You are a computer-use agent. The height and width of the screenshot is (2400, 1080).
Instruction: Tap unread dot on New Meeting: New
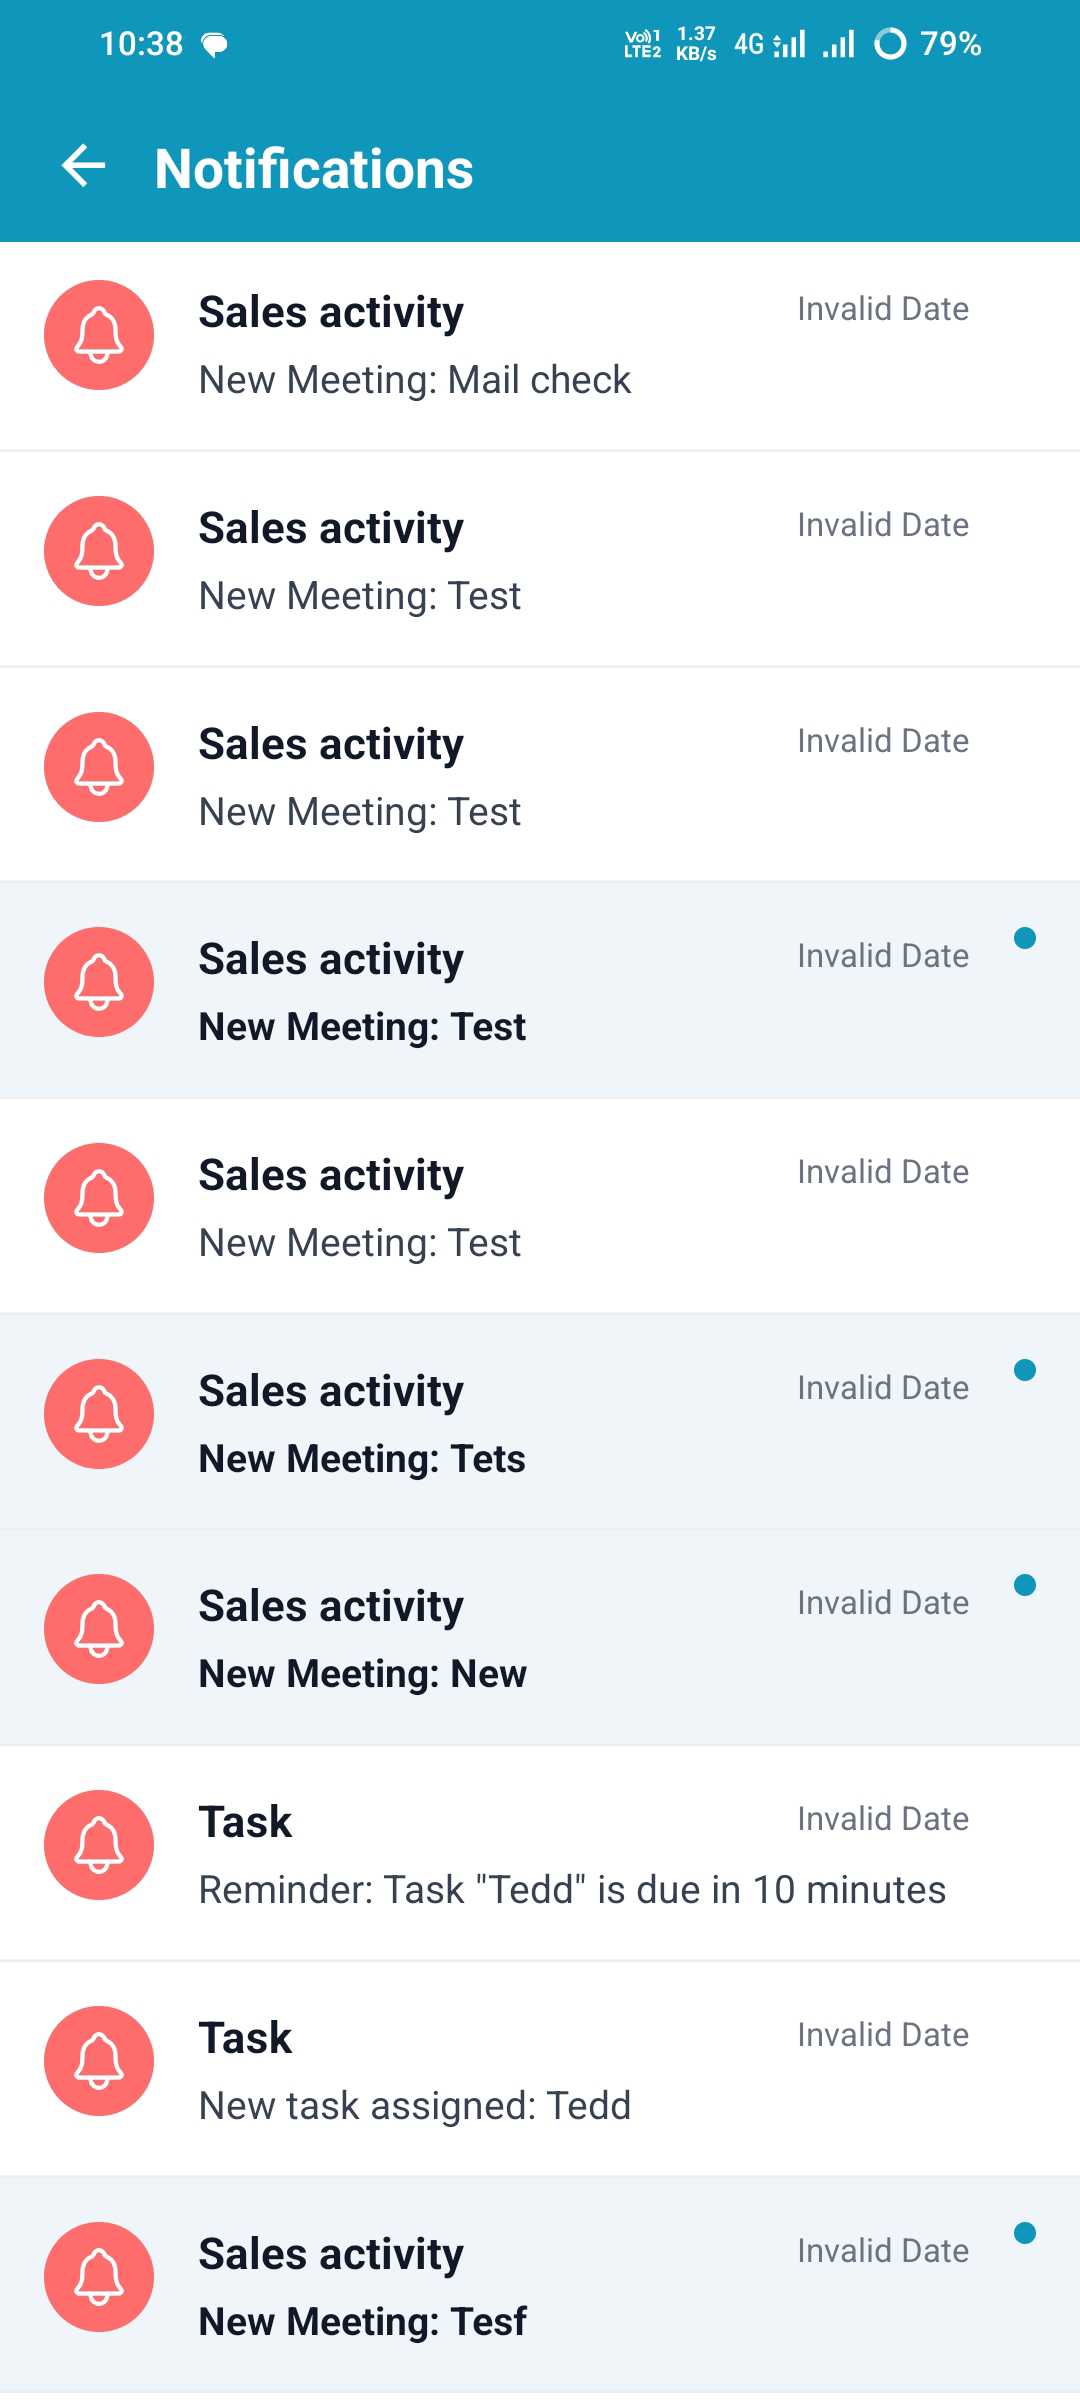1024,1585
